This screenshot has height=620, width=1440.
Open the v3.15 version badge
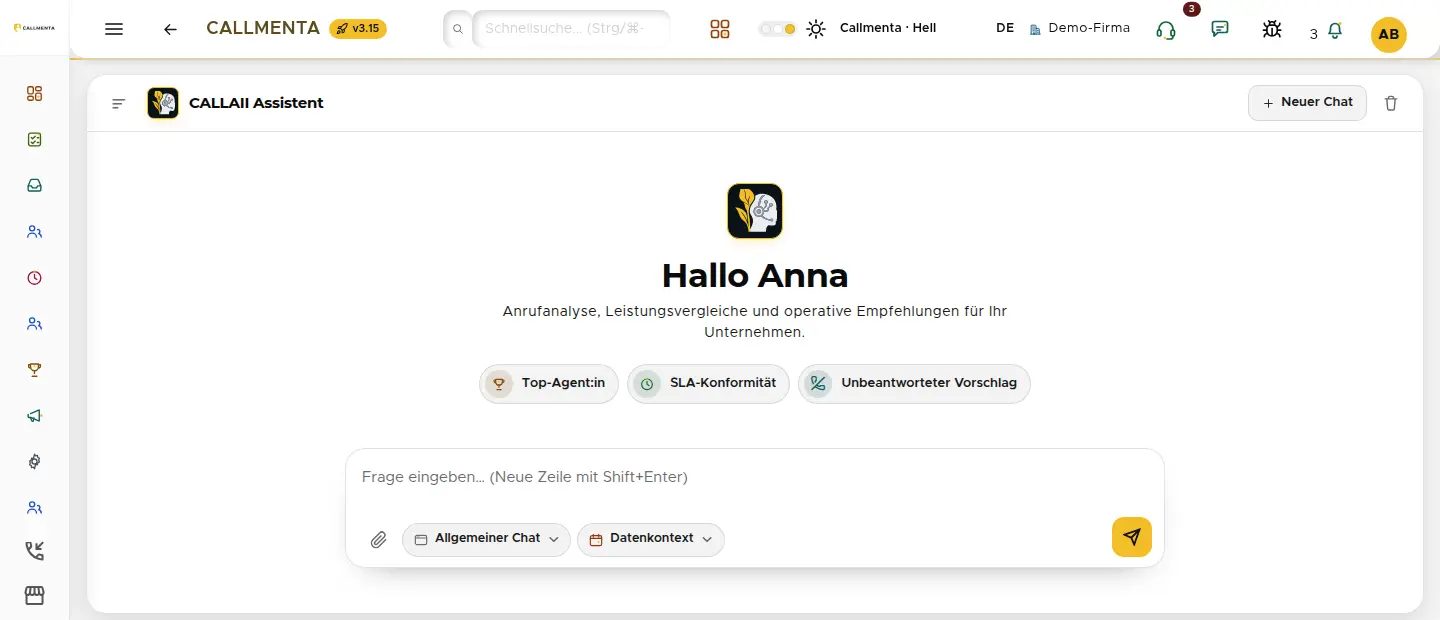tap(358, 28)
